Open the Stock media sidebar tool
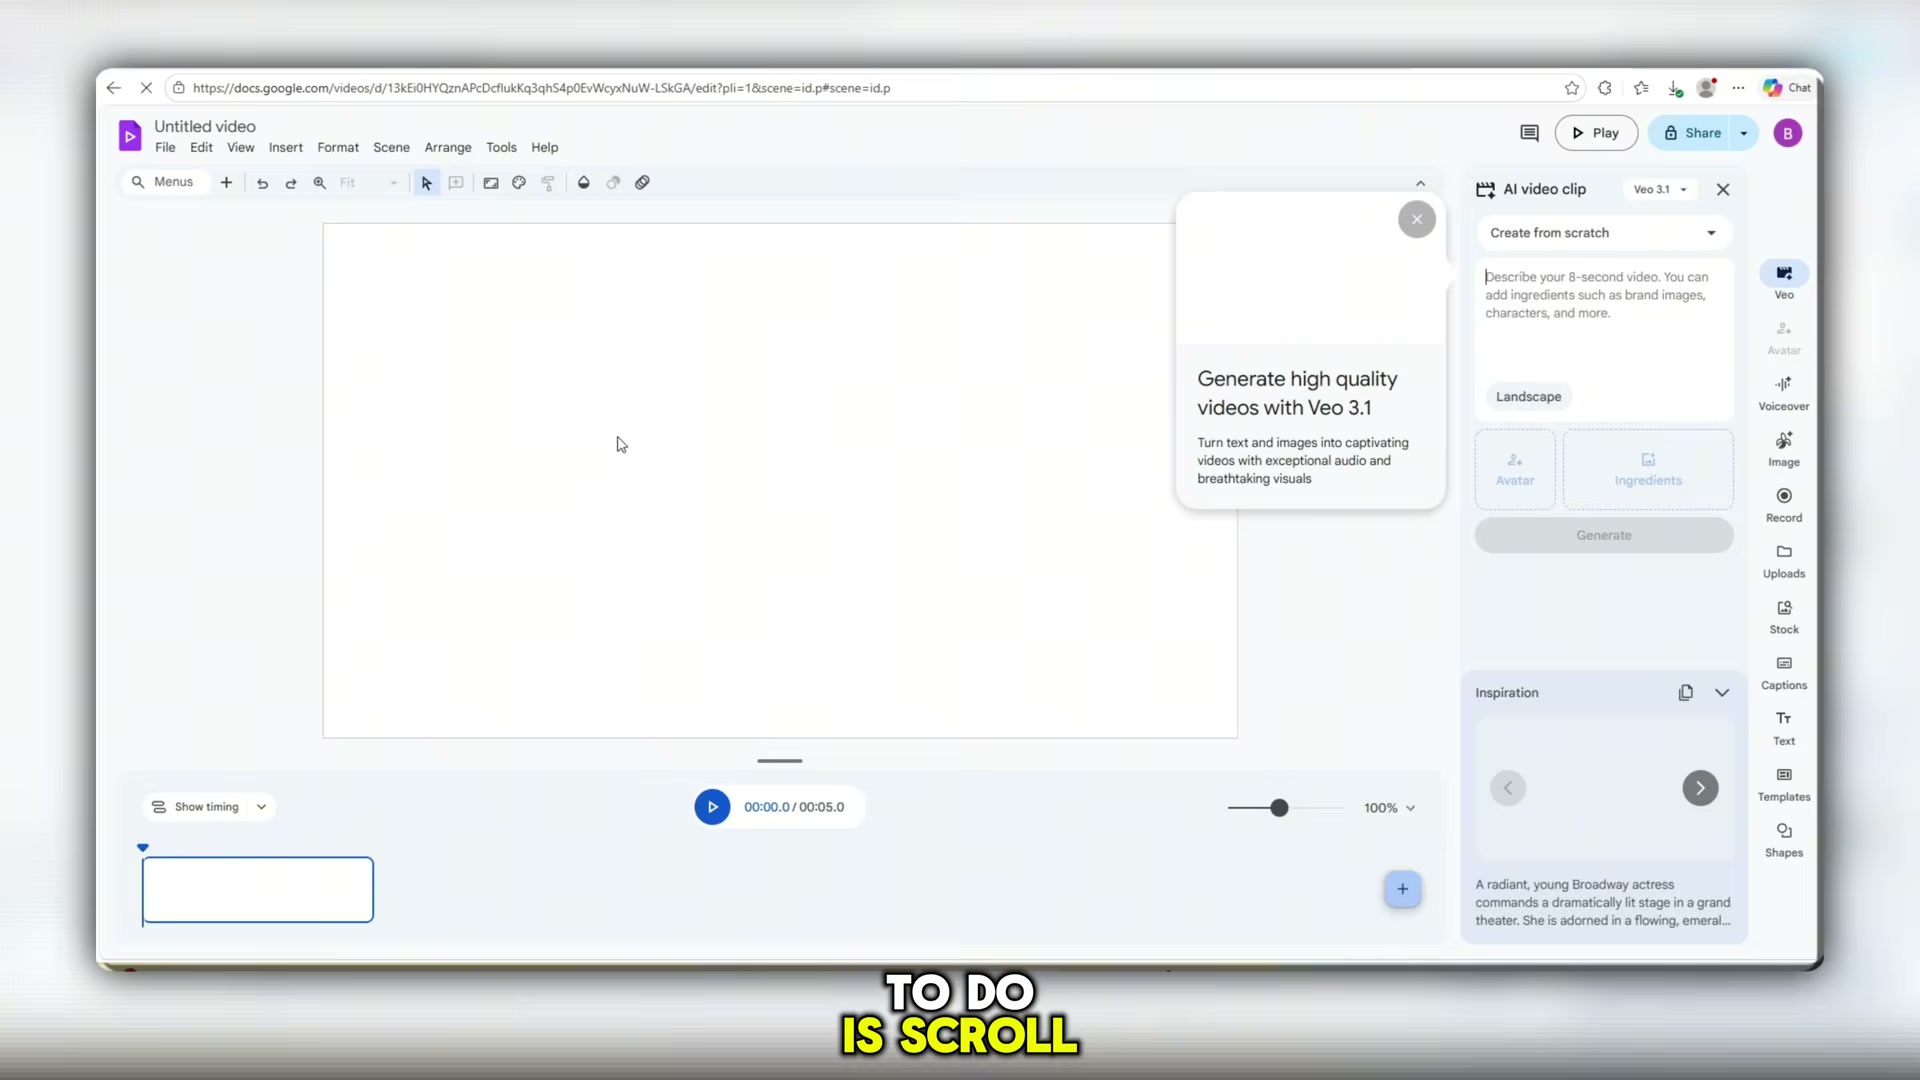This screenshot has width=1920, height=1080. [1784, 617]
